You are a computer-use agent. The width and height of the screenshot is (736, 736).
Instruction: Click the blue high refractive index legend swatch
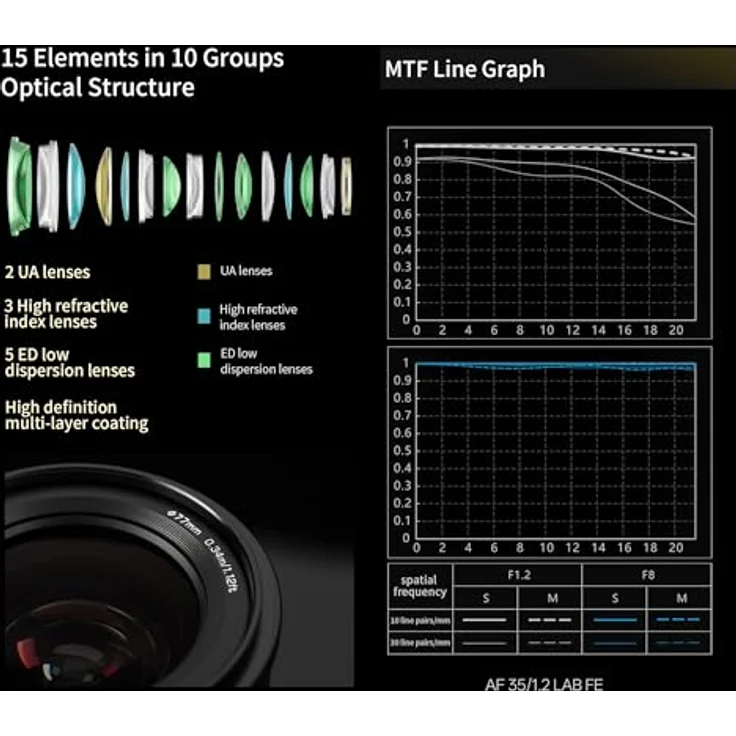pyautogui.click(x=204, y=316)
